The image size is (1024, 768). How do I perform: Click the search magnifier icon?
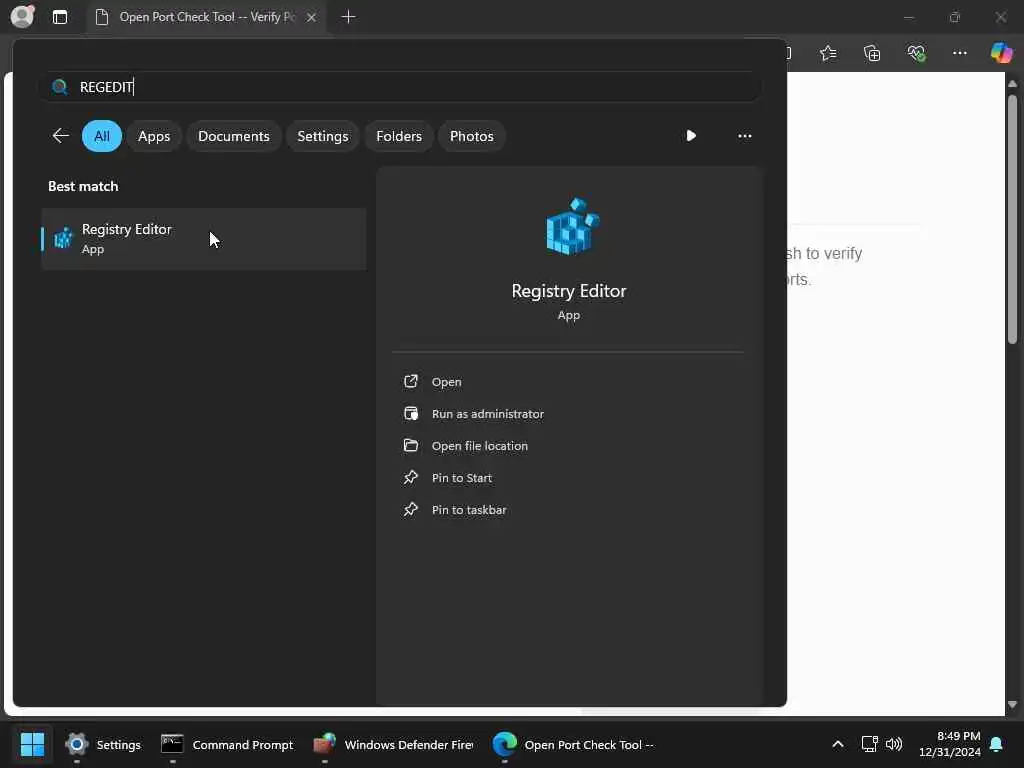click(x=59, y=87)
